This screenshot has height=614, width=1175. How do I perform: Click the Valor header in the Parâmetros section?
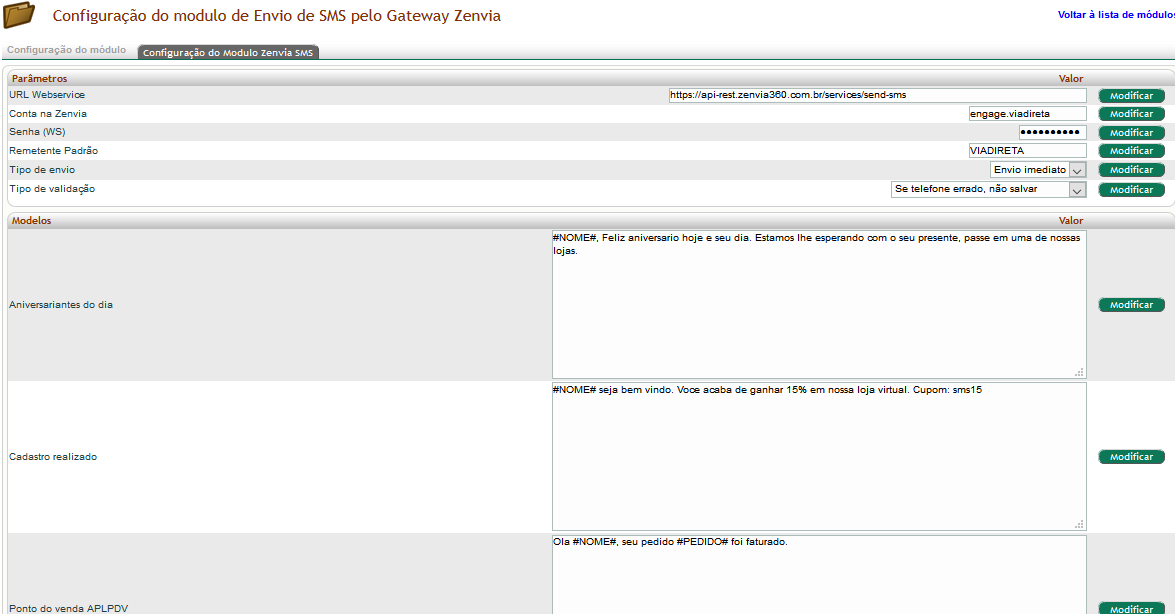[1071, 79]
